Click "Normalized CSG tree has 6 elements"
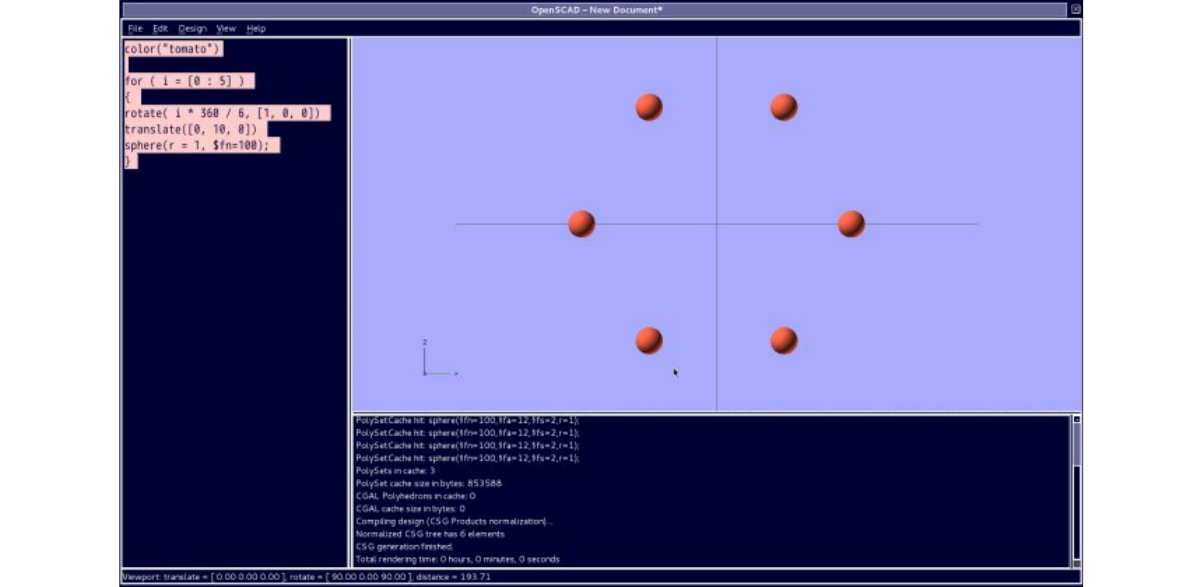The width and height of the screenshot is (1190, 587). (x=430, y=534)
